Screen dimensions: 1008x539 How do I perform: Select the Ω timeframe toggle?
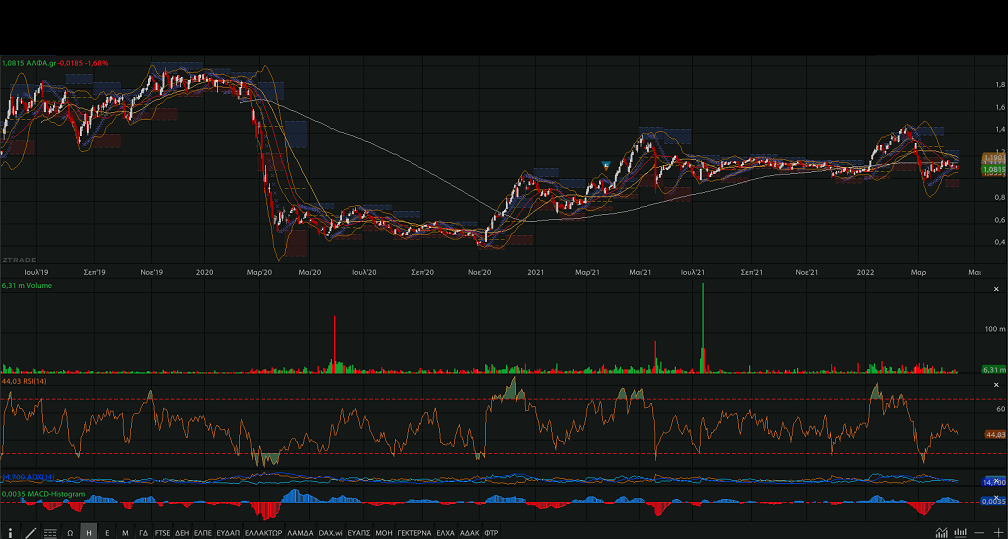coord(70,533)
